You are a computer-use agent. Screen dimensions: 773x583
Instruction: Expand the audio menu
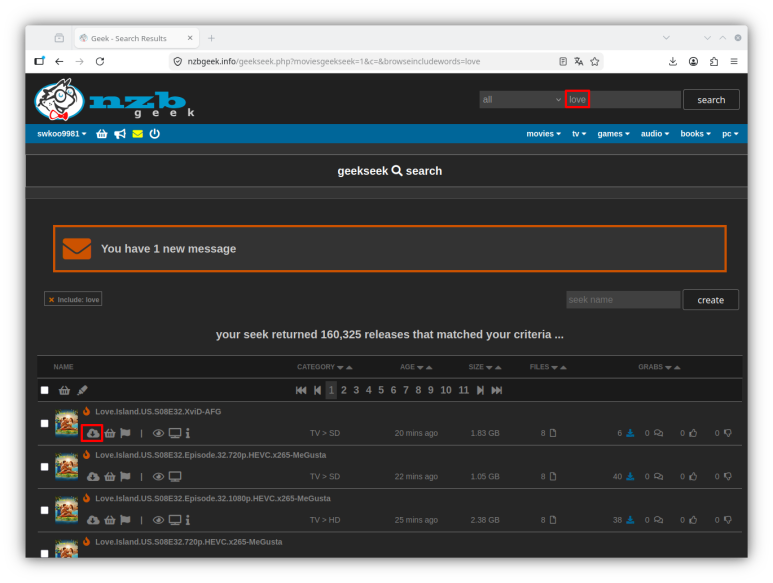[655, 134]
